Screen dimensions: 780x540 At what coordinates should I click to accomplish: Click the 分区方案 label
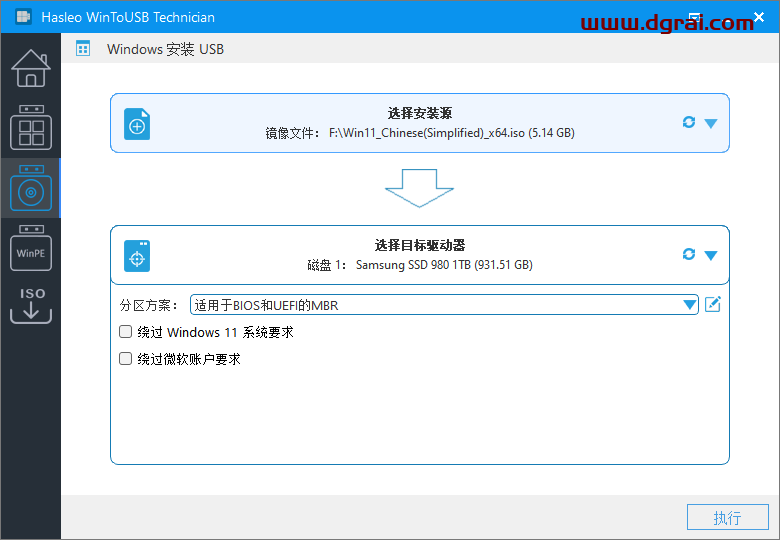tap(148, 305)
